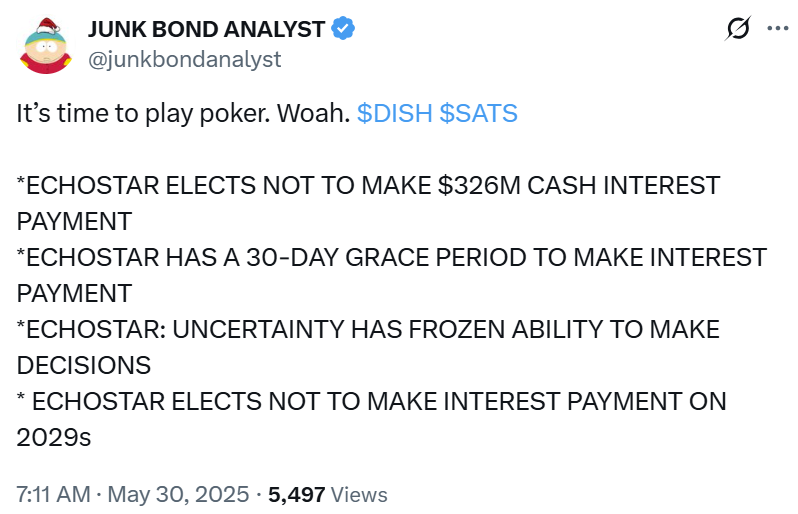Visit the @junkbondanalyst handle link
This screenshot has width=798, height=514.
184,60
